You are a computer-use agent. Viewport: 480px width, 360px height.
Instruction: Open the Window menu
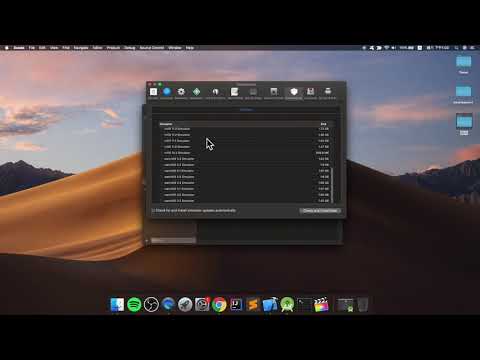coord(175,48)
